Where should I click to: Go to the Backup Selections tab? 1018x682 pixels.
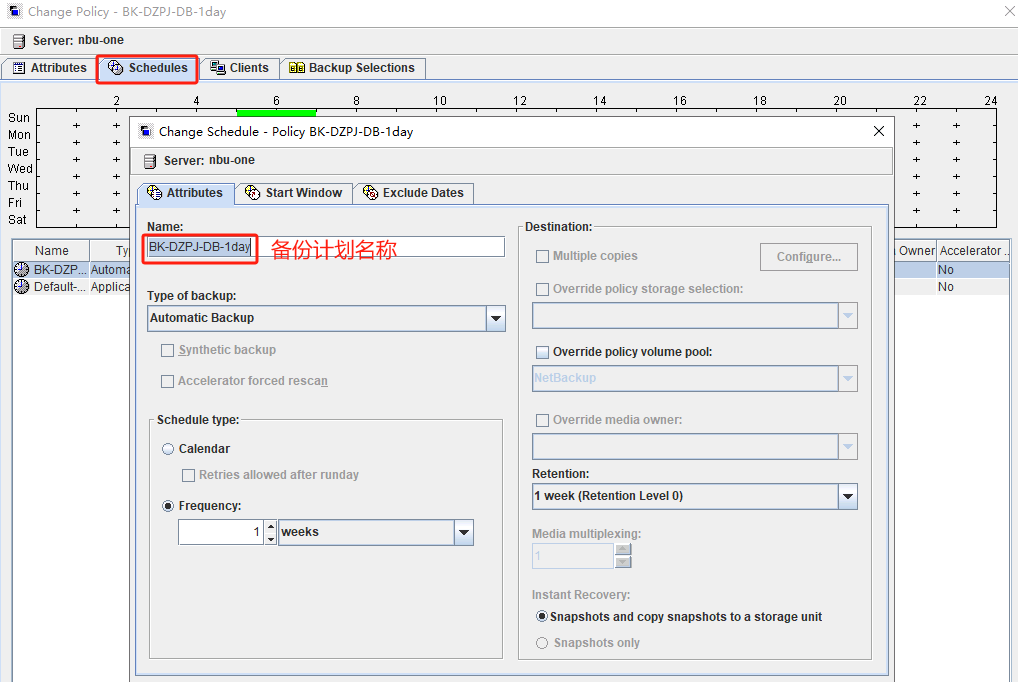353,68
